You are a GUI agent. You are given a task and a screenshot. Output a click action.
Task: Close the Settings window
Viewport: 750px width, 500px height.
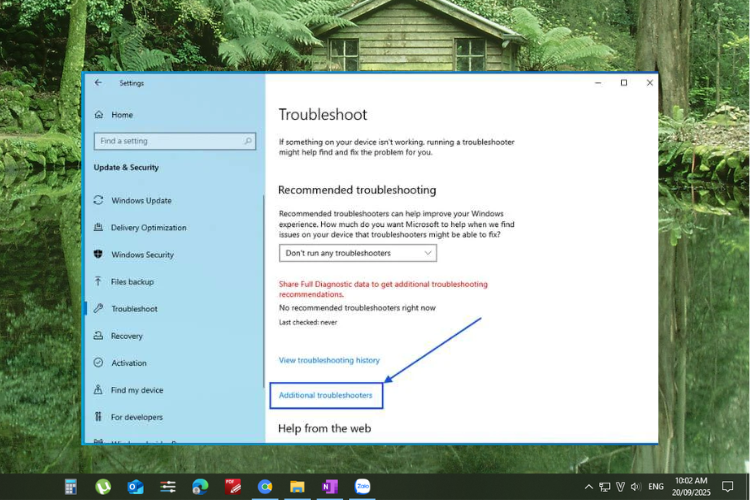pyautogui.click(x=650, y=83)
